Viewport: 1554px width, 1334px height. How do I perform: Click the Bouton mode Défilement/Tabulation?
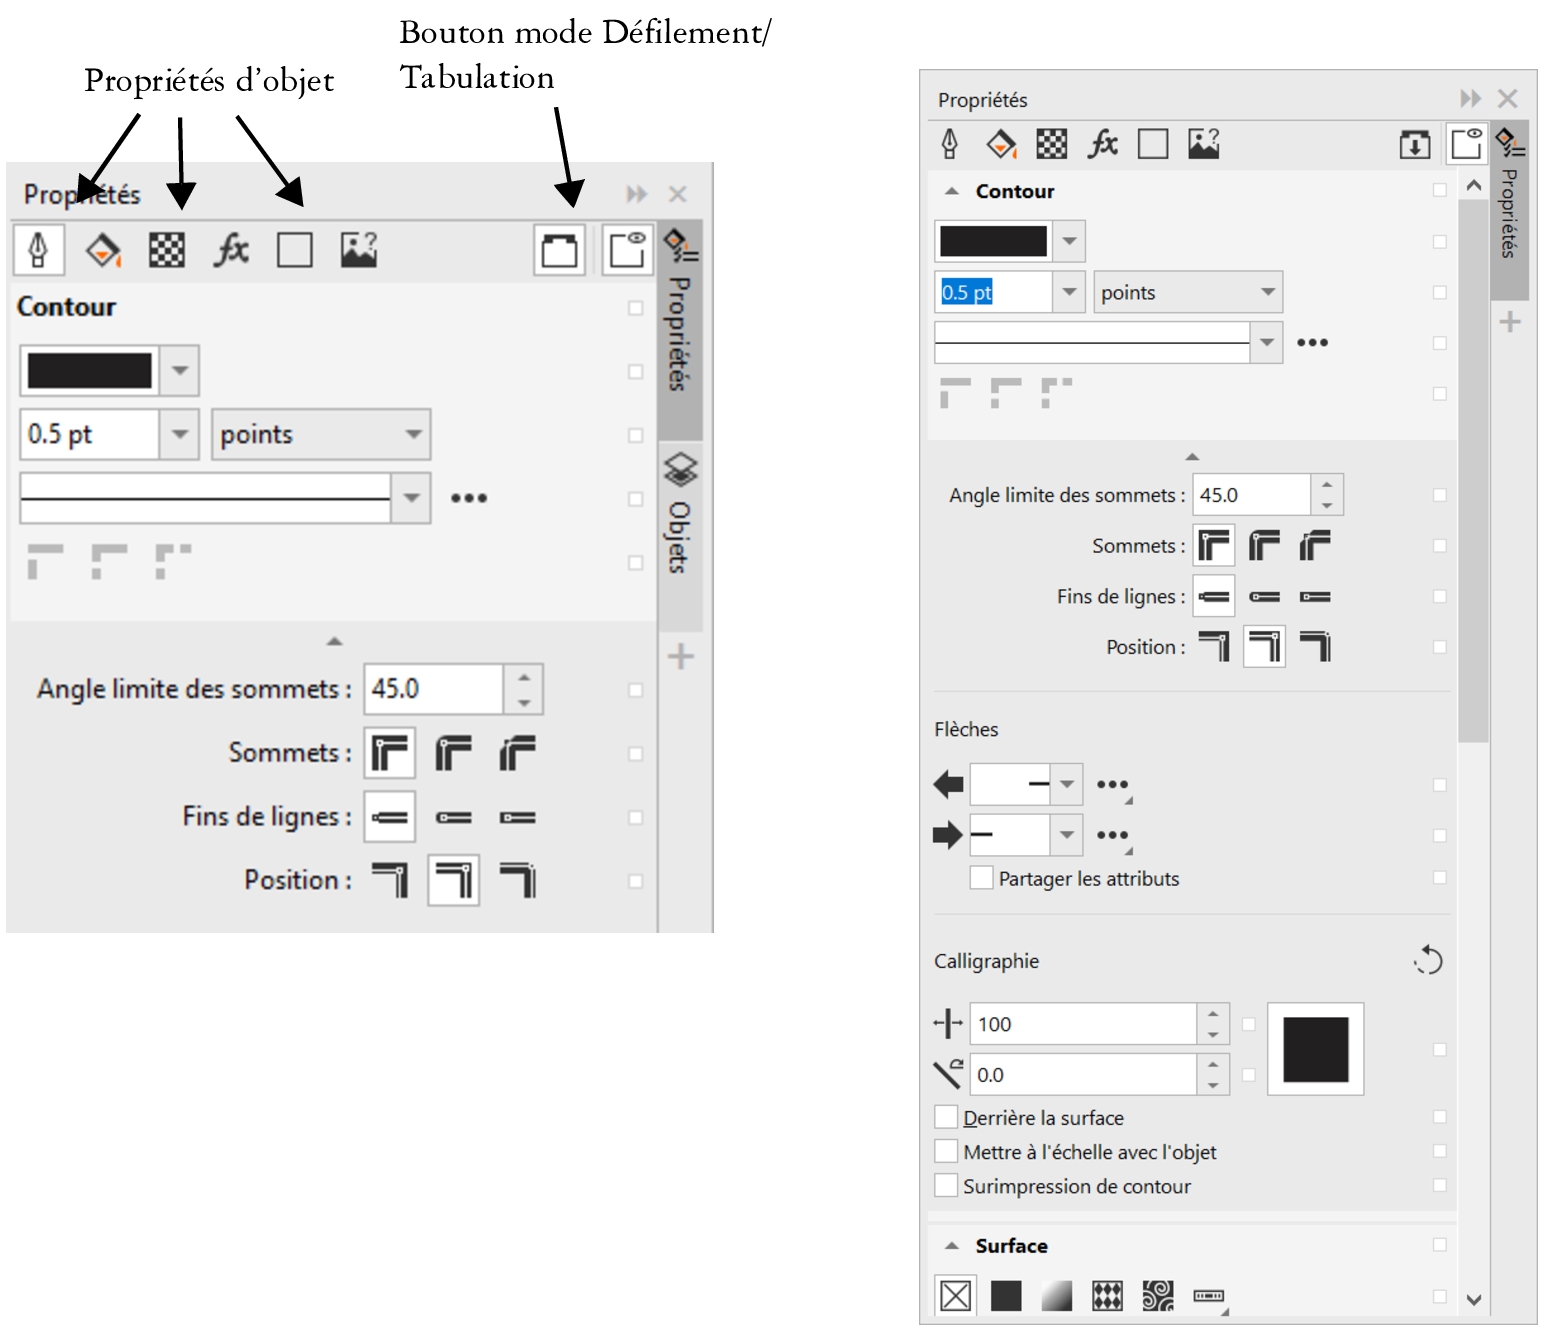(559, 250)
